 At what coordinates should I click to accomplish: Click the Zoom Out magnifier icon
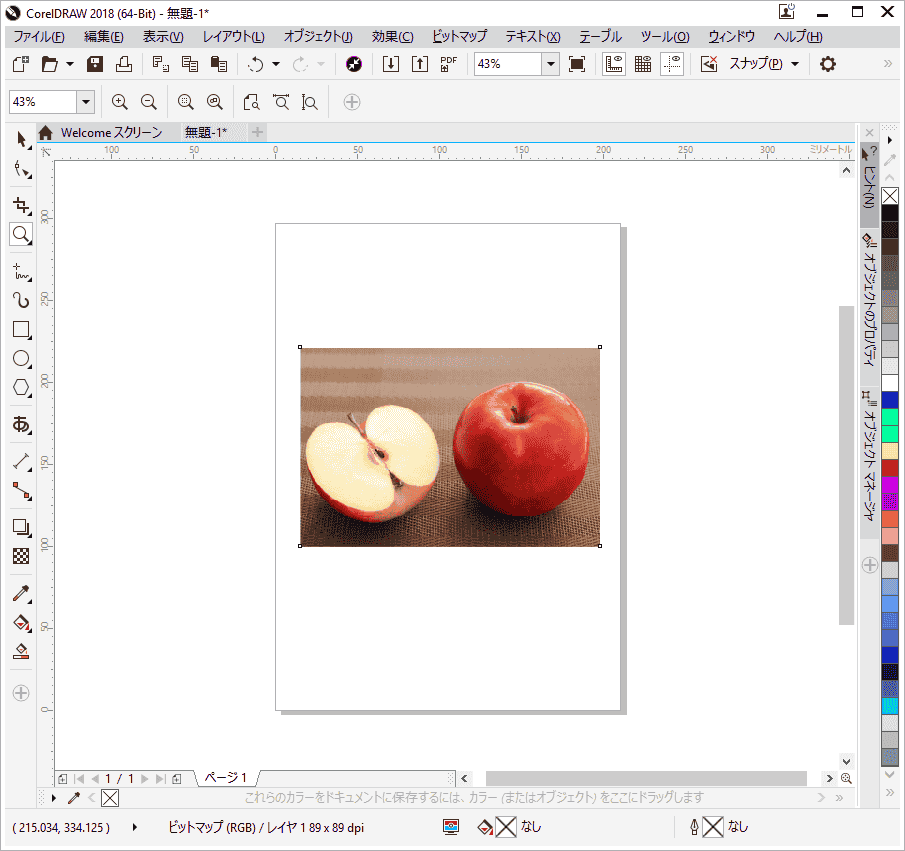pyautogui.click(x=149, y=102)
